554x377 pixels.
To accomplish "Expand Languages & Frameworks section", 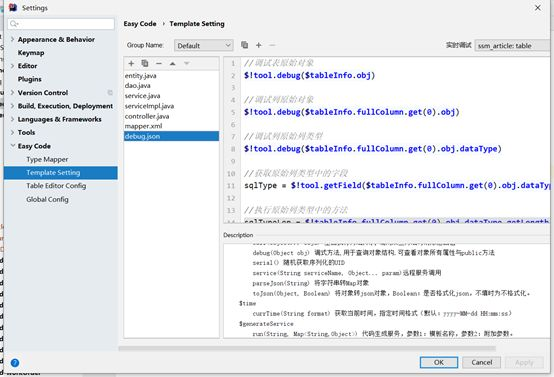I will [12, 119].
